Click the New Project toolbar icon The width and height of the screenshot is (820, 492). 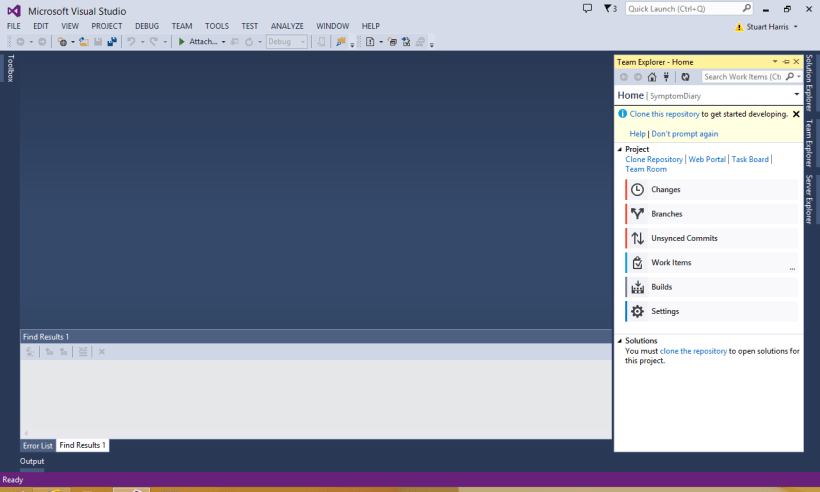(62, 42)
